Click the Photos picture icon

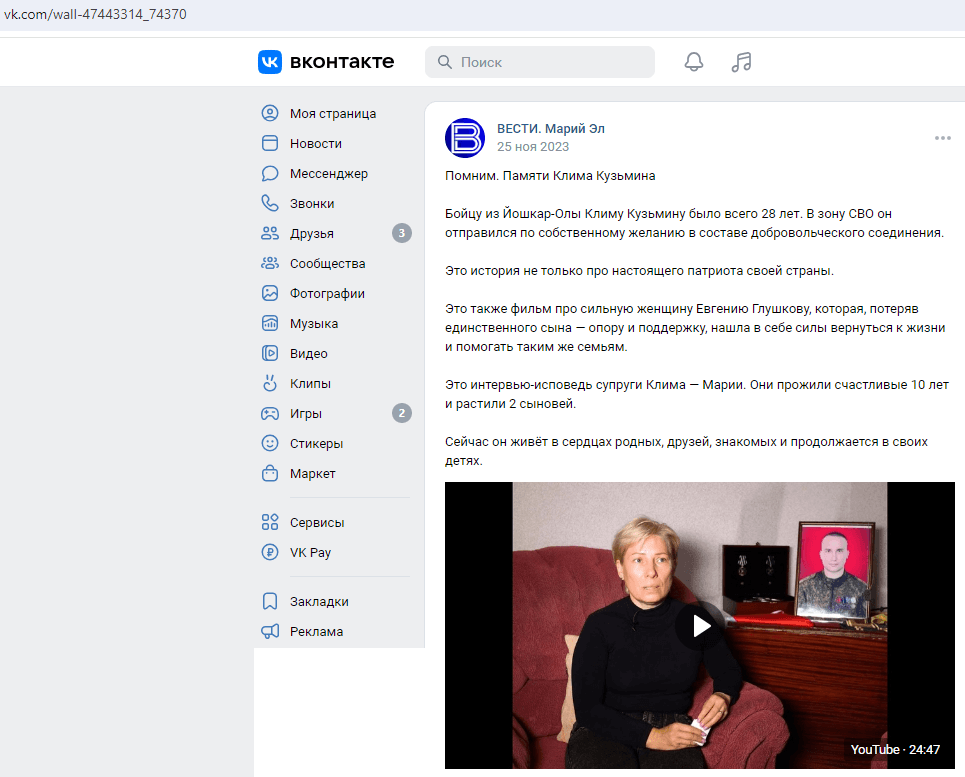point(270,293)
